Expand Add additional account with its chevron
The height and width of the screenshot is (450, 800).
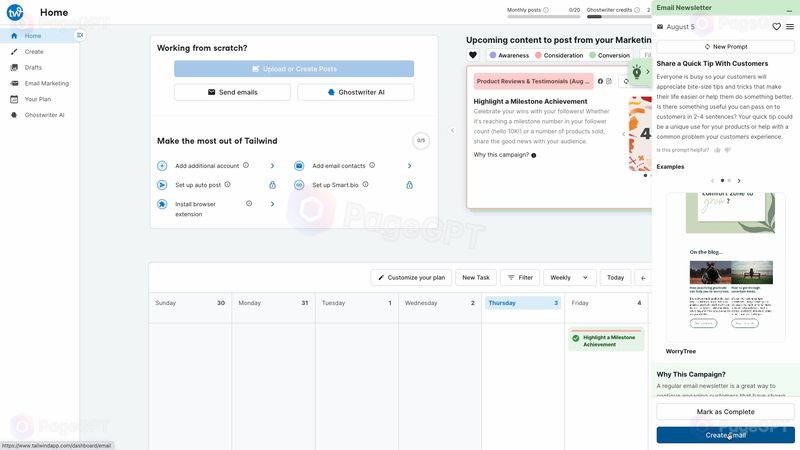(x=272, y=166)
